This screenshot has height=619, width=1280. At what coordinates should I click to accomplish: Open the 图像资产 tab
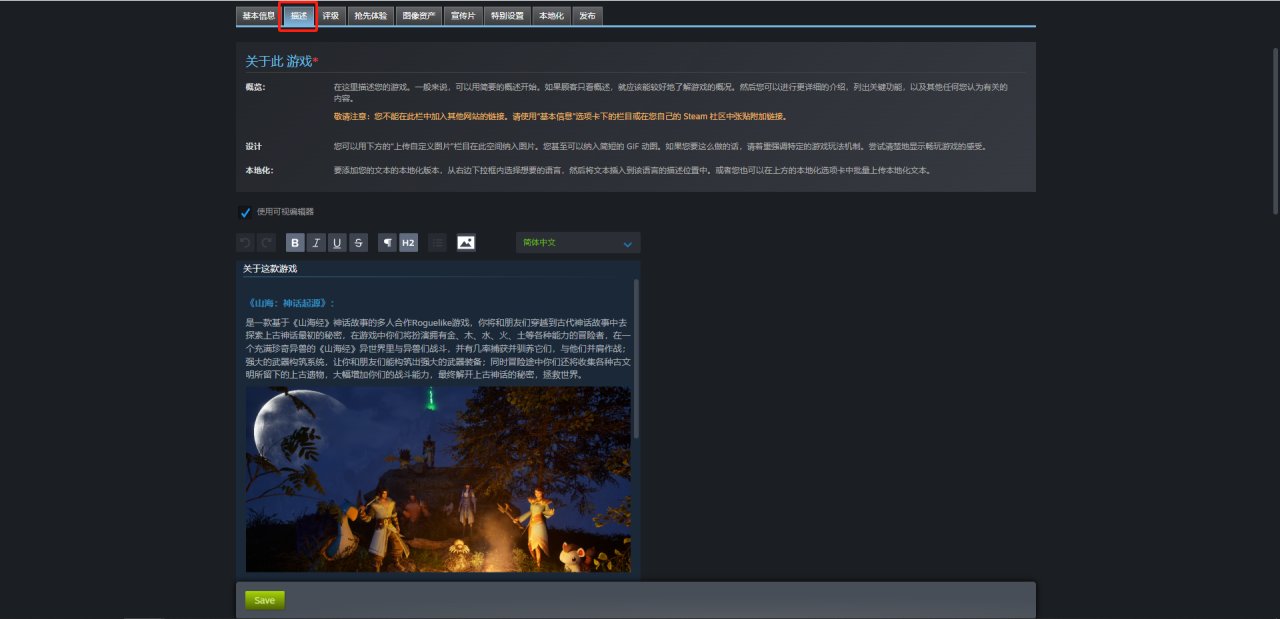[418, 16]
